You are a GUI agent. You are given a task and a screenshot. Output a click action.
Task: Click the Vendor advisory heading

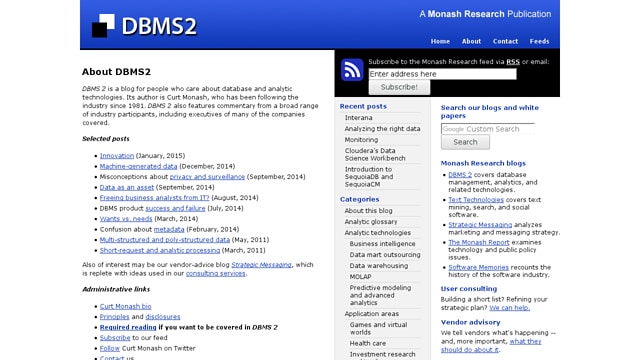click(x=470, y=322)
